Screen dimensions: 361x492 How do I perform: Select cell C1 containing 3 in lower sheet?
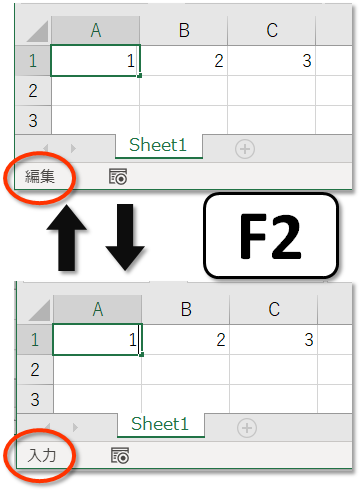pos(274,340)
